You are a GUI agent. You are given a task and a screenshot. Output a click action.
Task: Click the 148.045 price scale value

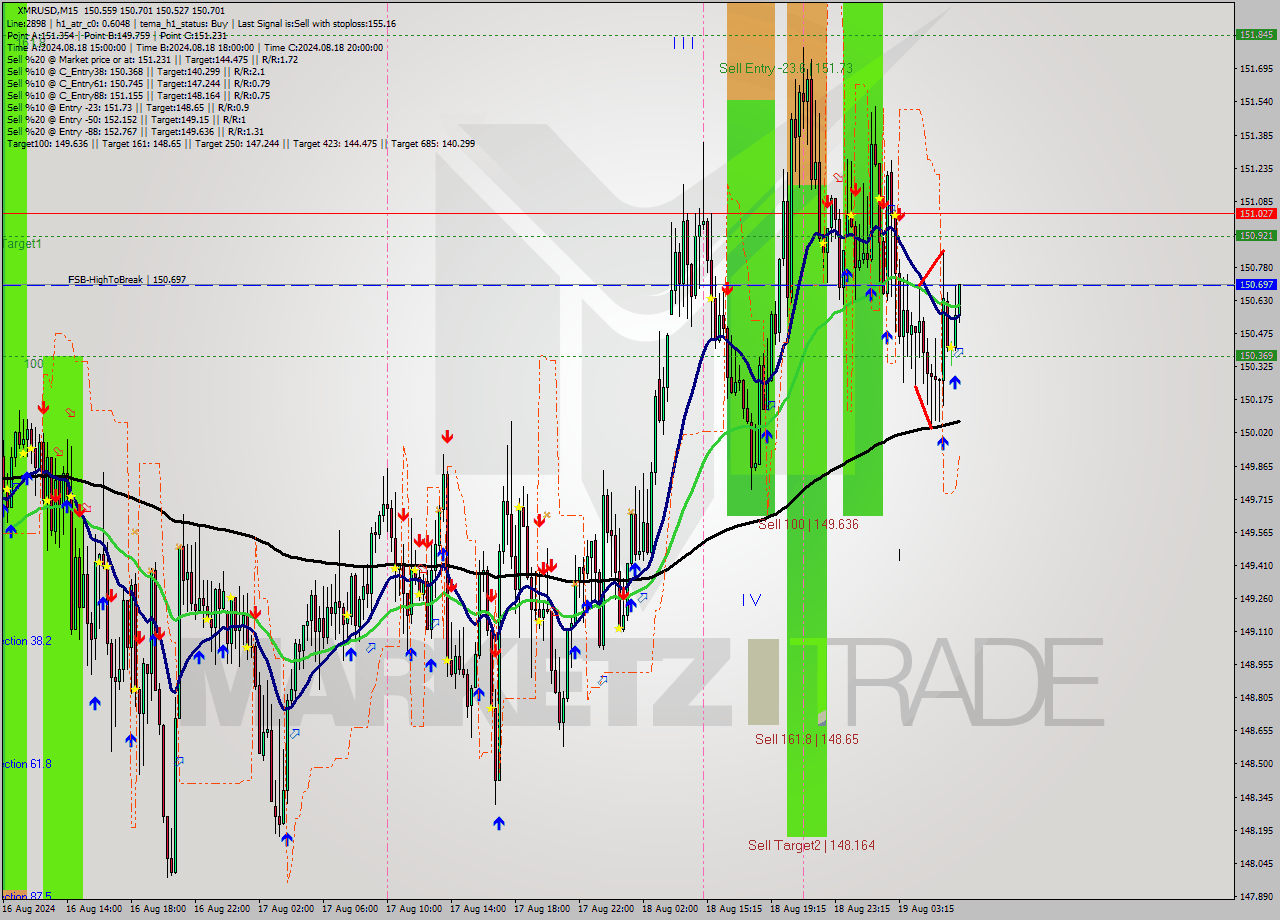1256,864
